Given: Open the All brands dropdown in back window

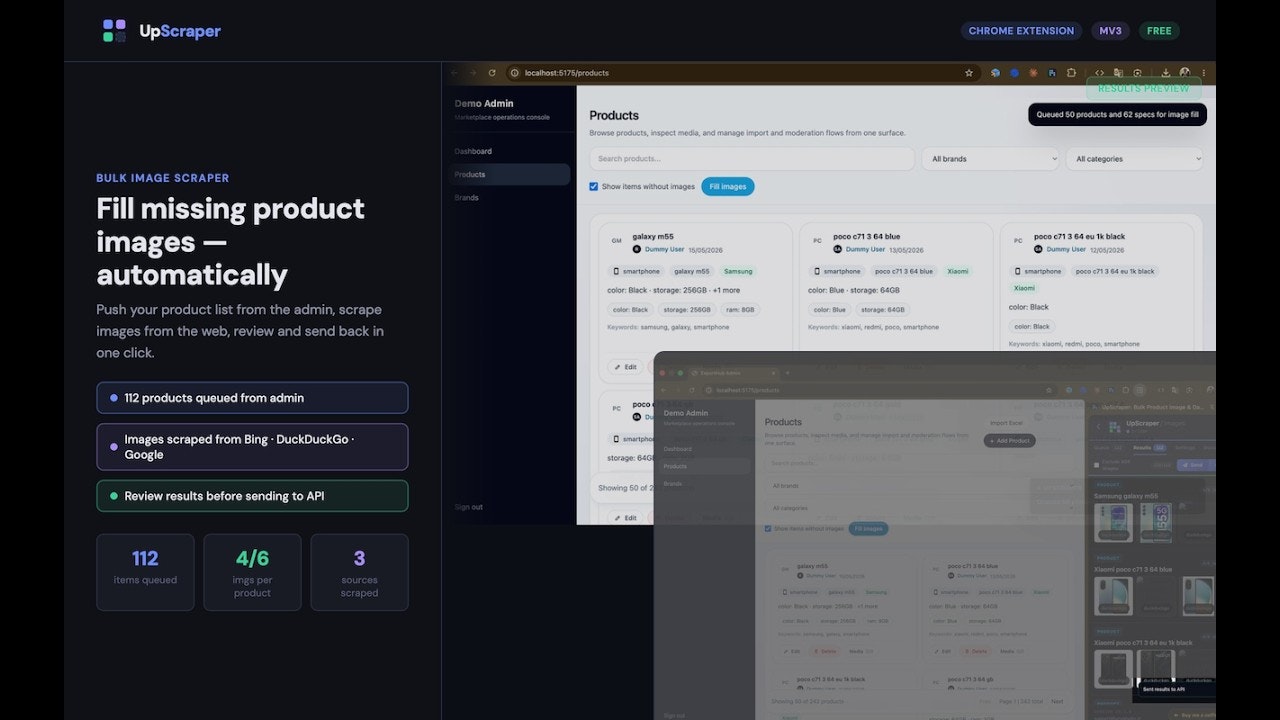Looking at the screenshot, I should (x=990, y=159).
